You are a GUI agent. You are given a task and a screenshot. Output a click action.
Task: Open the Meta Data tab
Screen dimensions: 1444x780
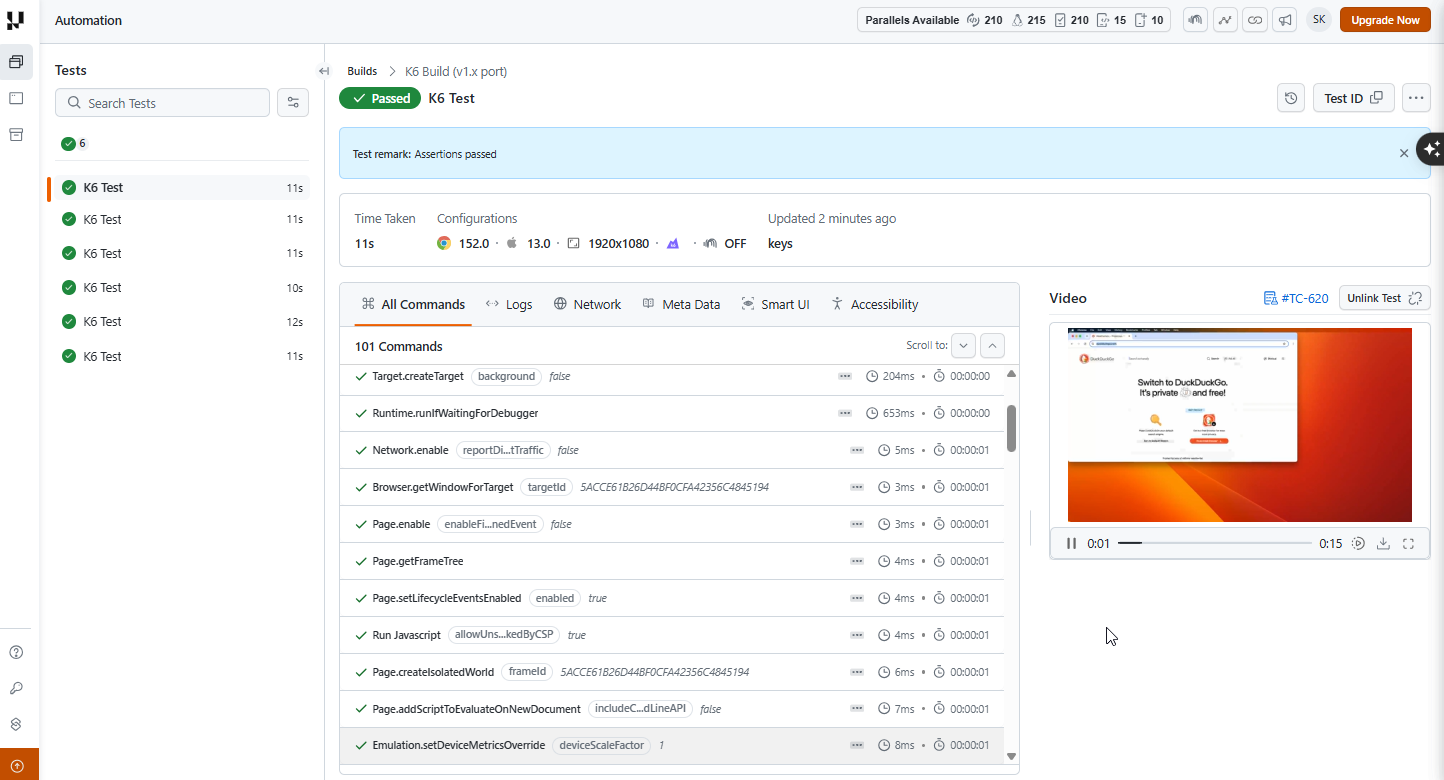pyautogui.click(x=681, y=304)
